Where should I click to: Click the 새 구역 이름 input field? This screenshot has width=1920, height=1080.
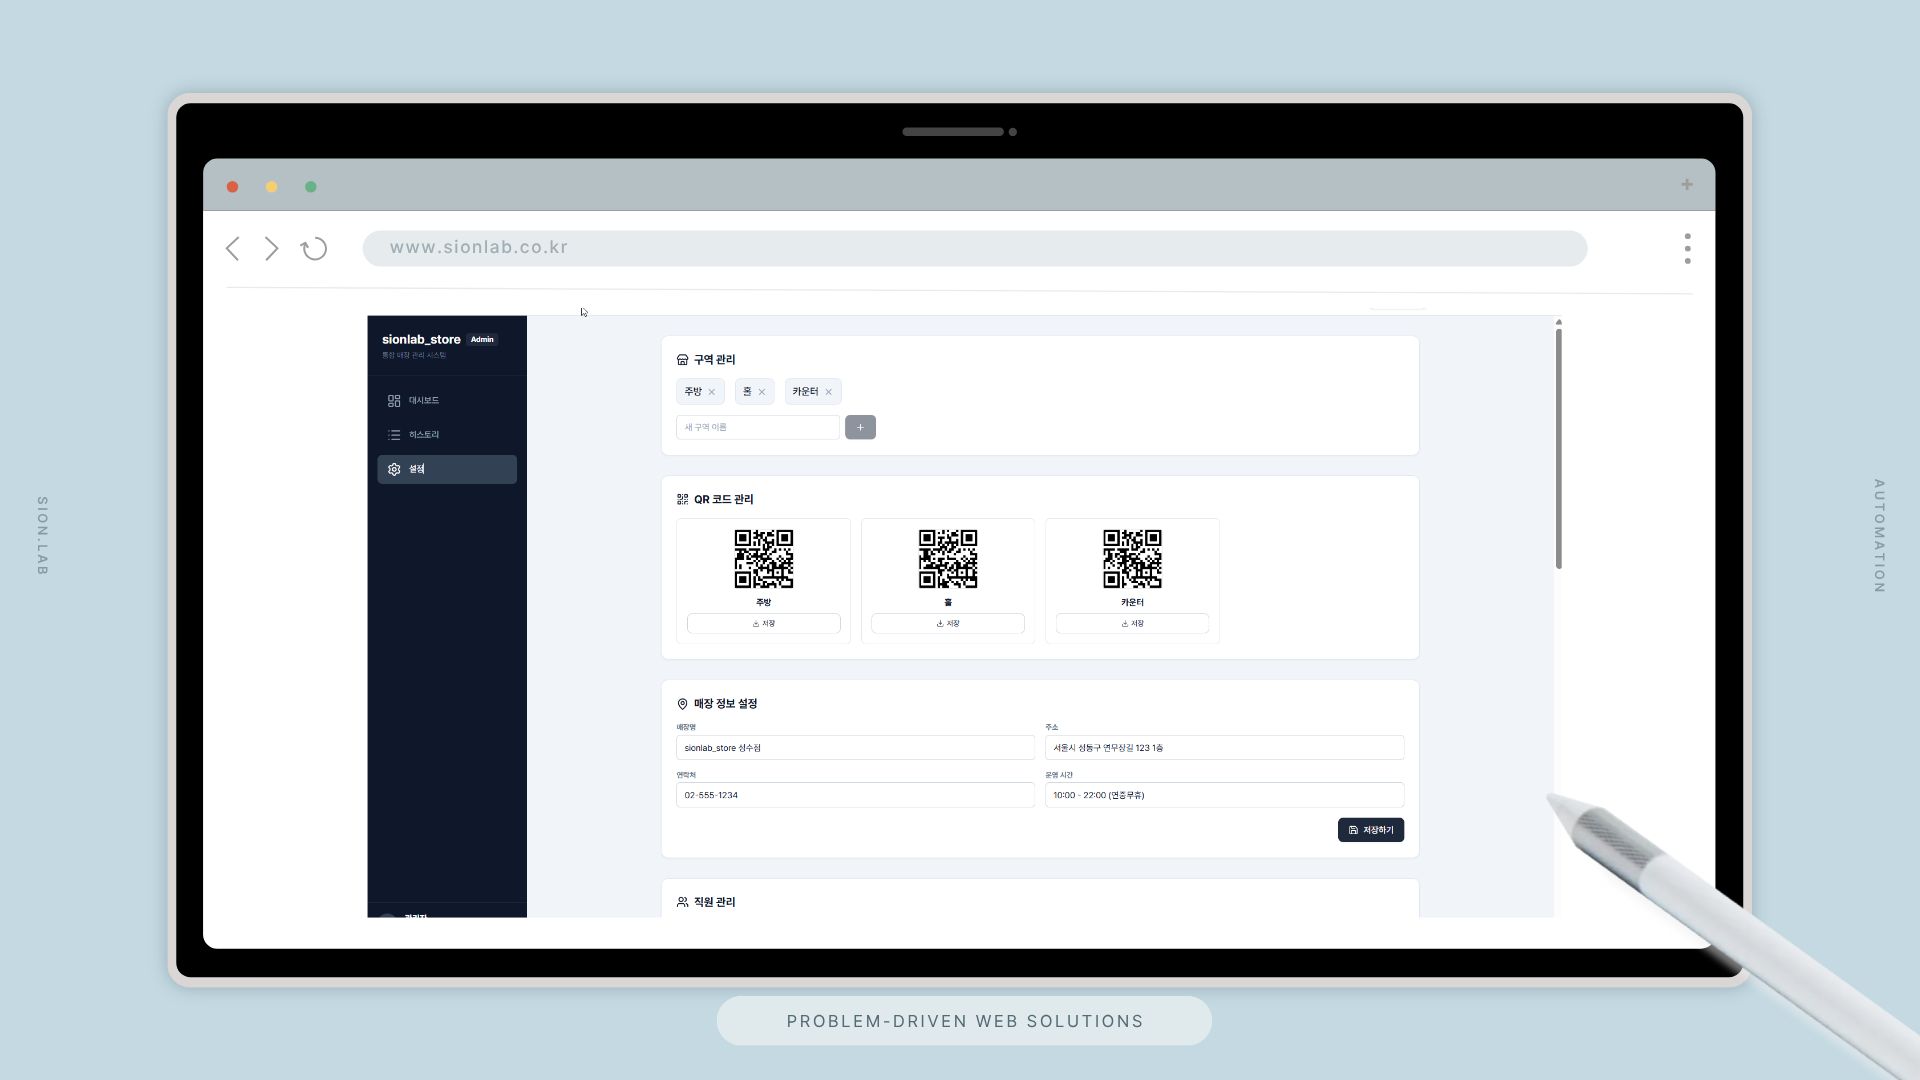pos(757,428)
